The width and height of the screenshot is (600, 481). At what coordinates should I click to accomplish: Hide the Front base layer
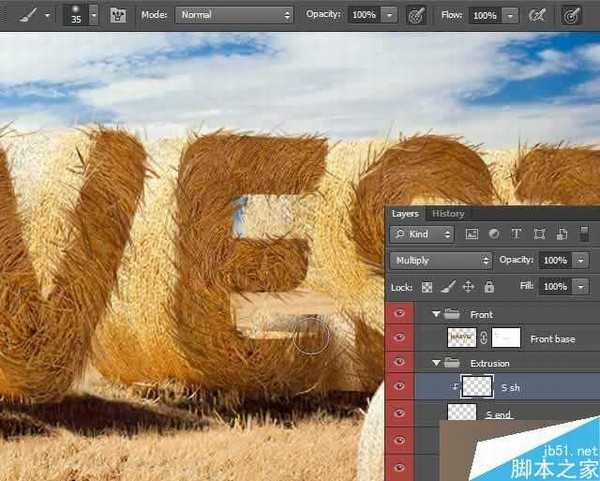point(401,339)
